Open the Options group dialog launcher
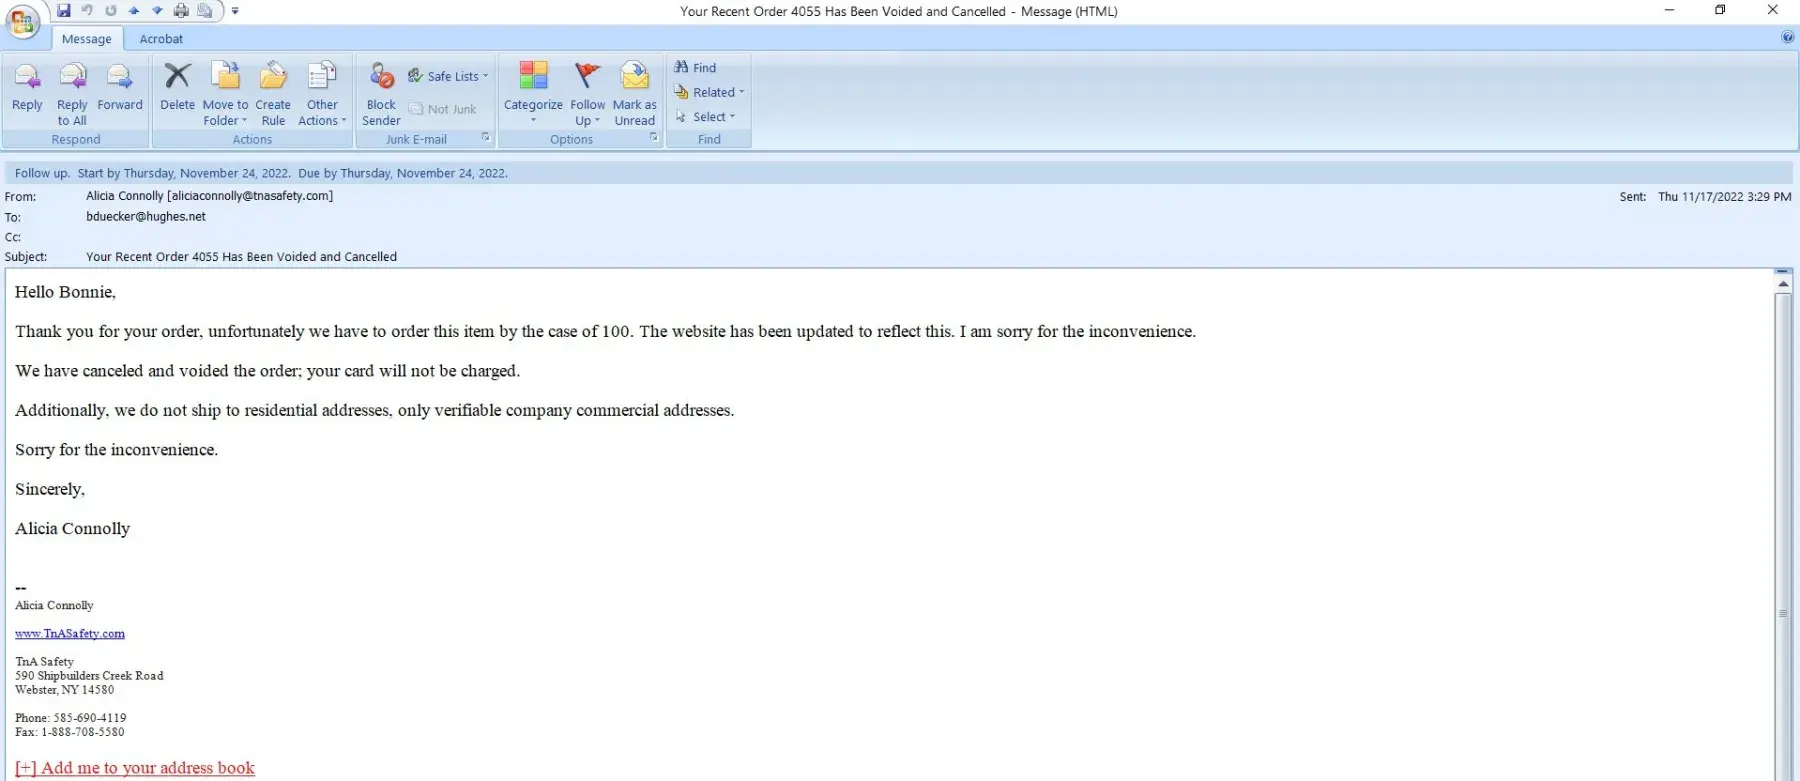 point(654,138)
